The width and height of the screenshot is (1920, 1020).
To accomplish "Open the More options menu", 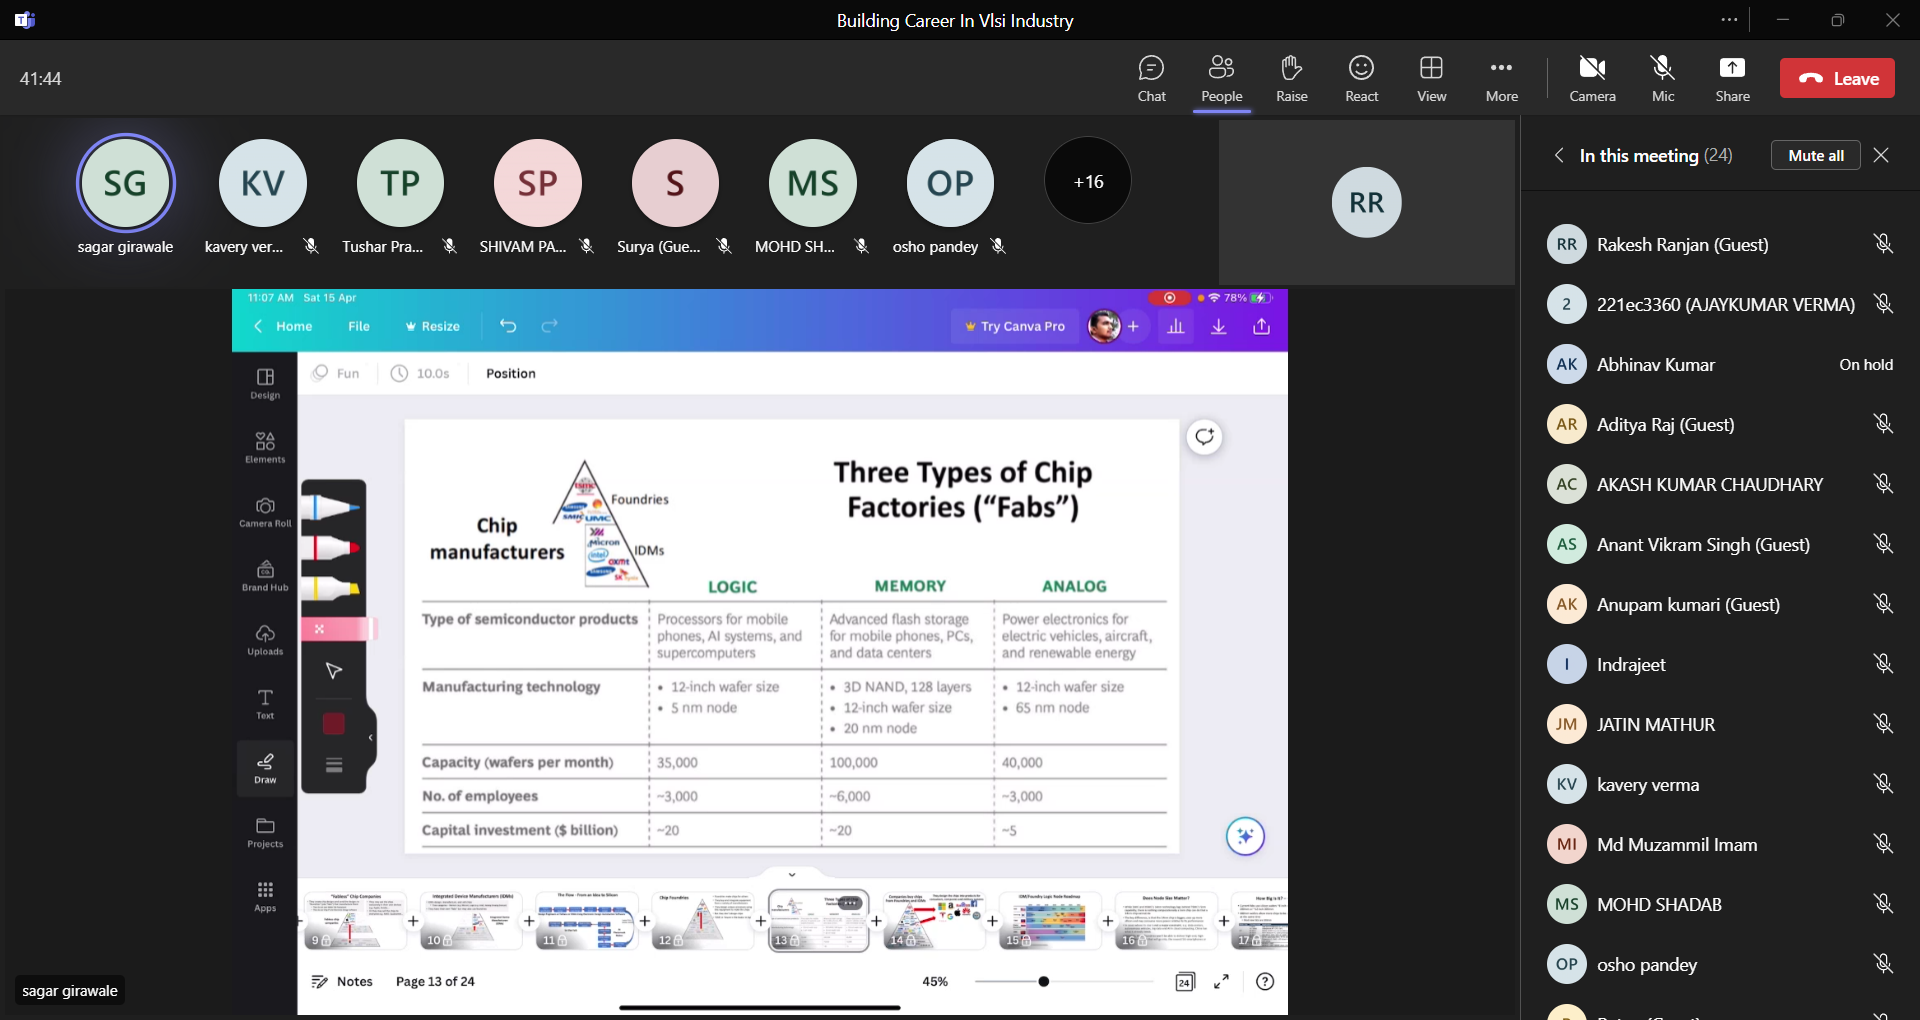I will [1501, 79].
